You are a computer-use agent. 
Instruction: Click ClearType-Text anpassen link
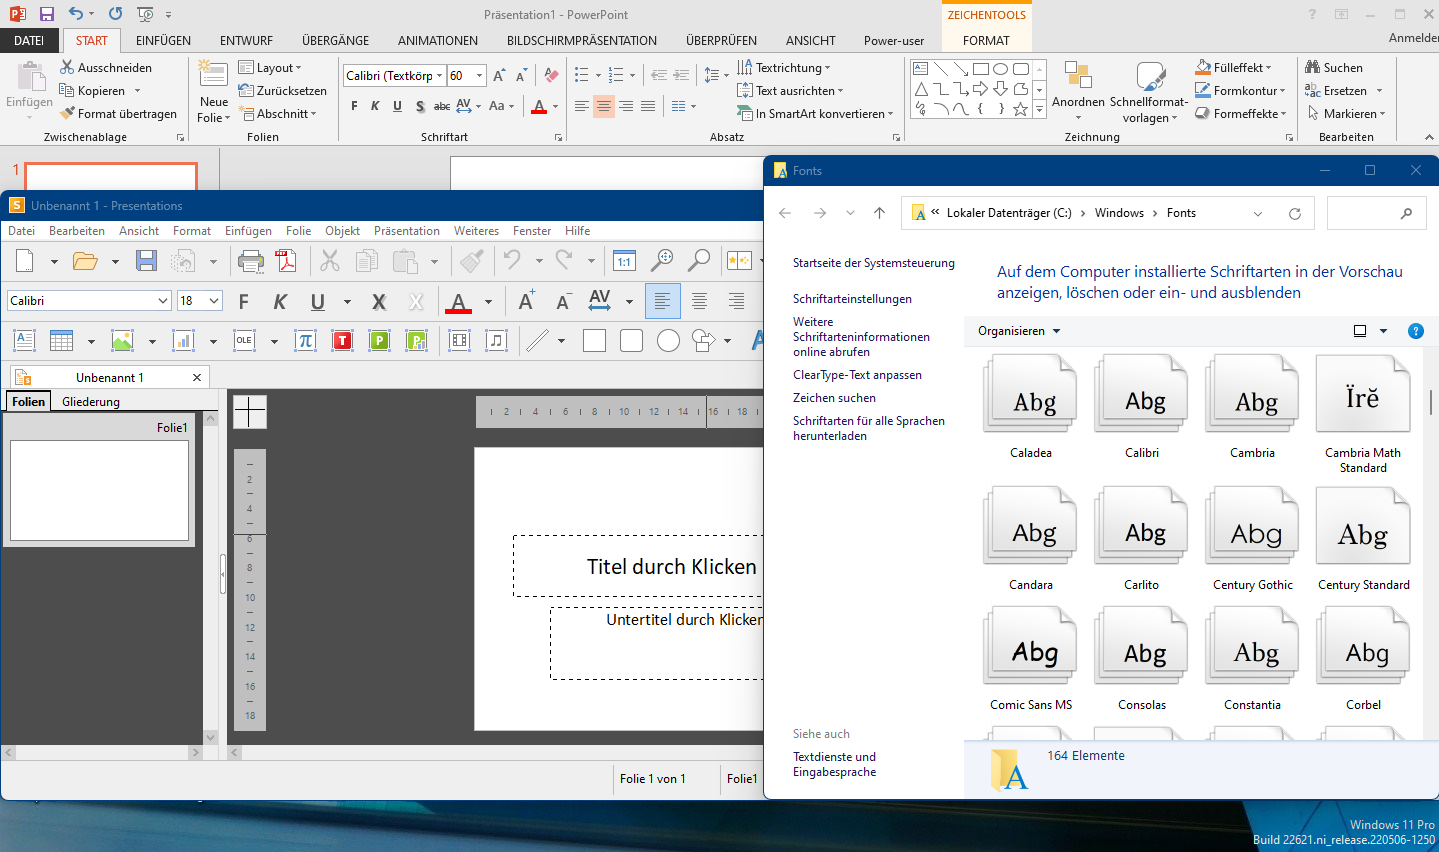(x=857, y=375)
